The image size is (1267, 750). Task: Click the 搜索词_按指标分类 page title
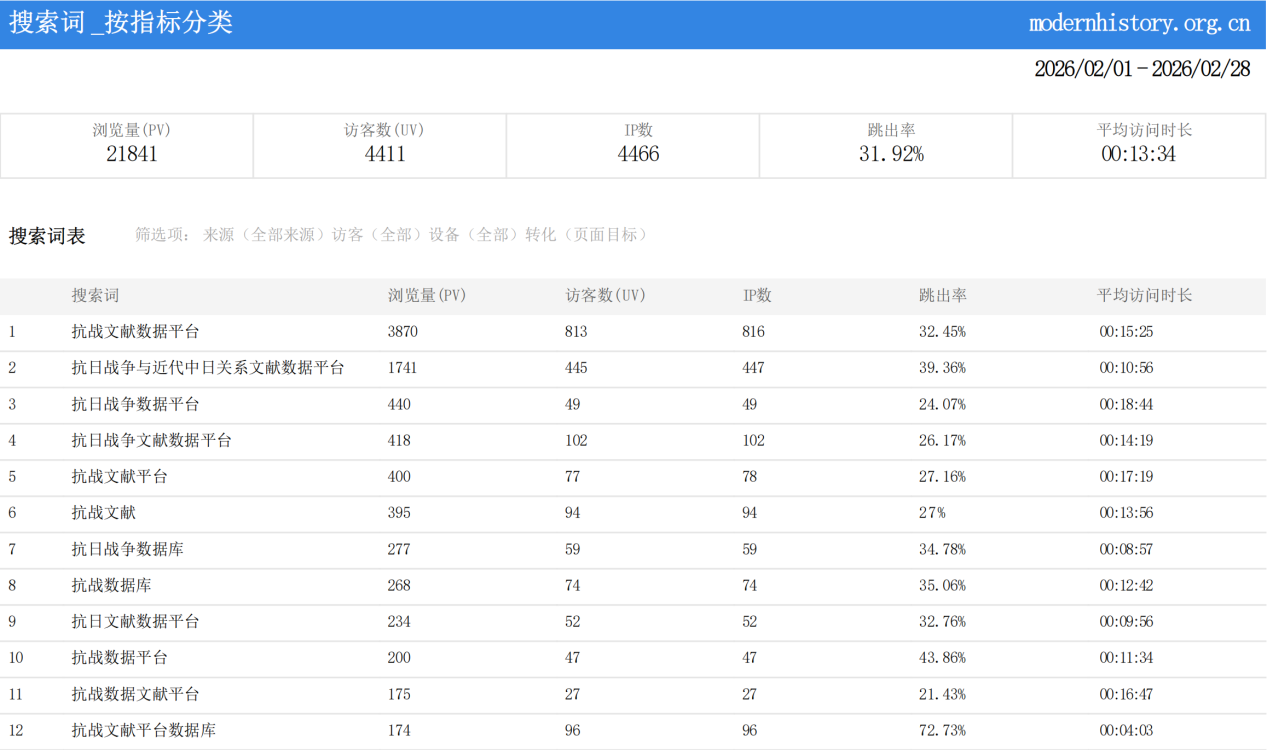point(121,23)
